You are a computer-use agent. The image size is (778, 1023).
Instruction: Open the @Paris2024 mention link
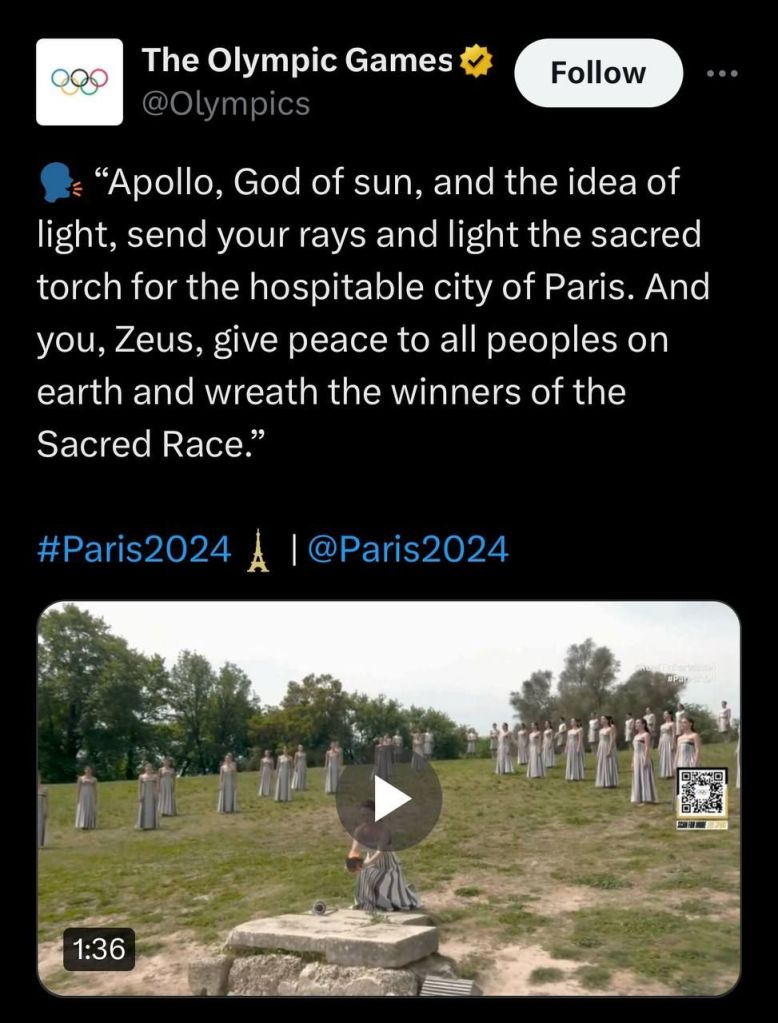click(407, 550)
